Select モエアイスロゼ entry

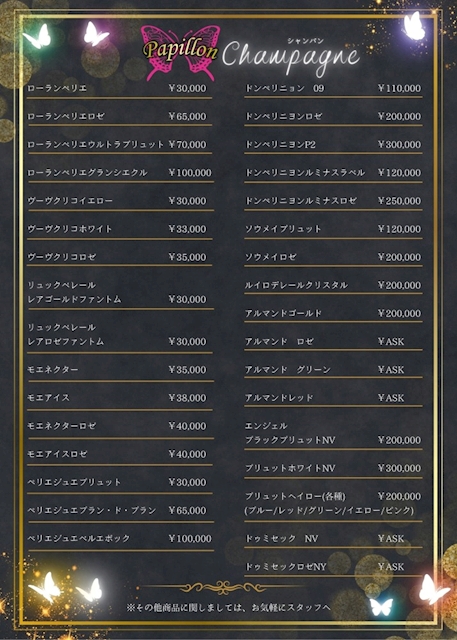pos(119,454)
